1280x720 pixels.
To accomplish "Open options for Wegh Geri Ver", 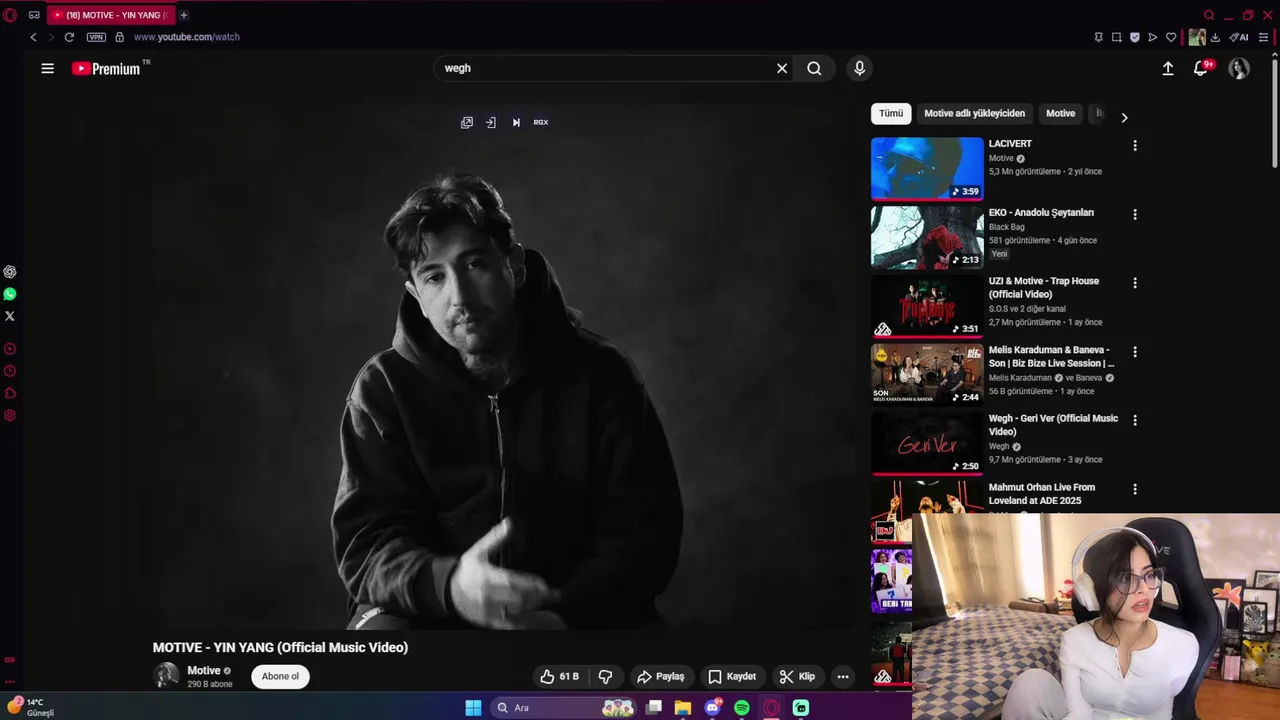I will pos(1135,421).
